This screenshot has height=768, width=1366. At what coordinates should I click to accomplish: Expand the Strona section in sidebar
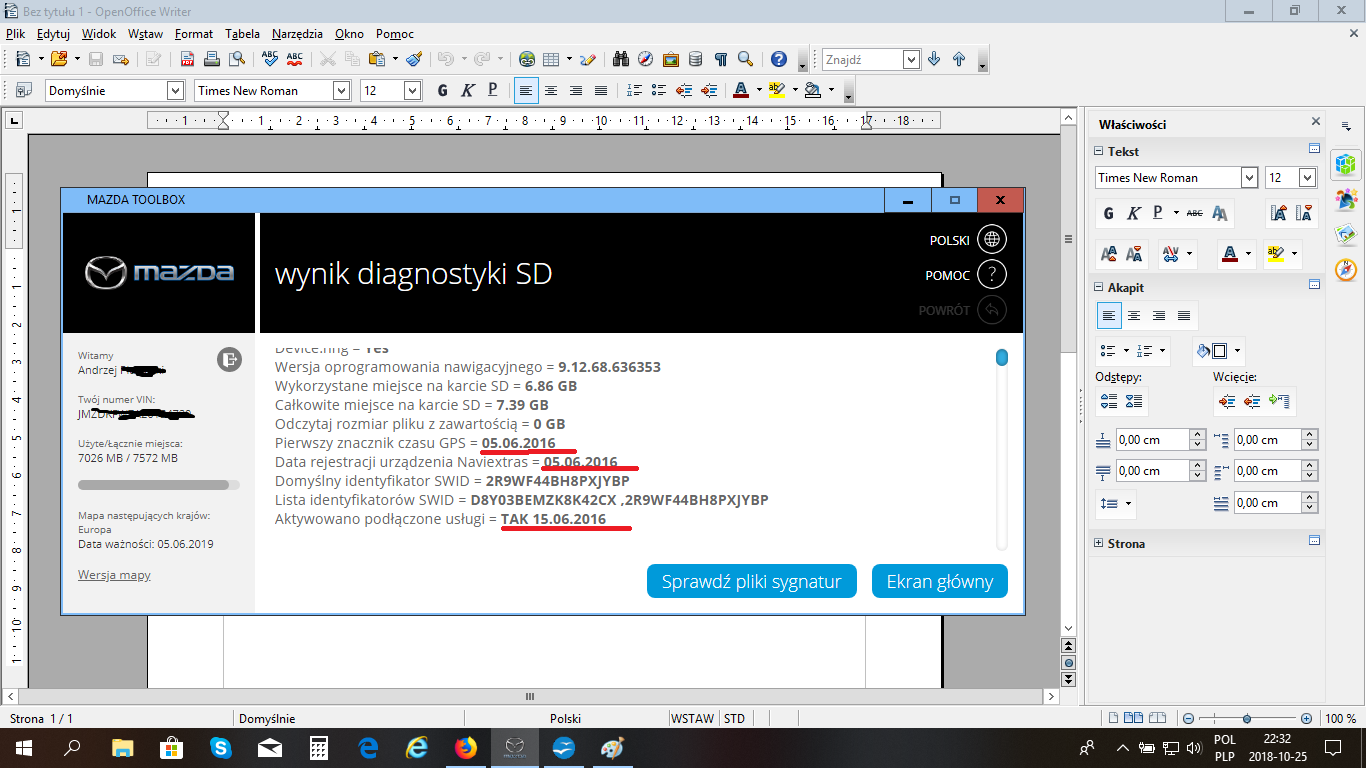pos(1099,544)
